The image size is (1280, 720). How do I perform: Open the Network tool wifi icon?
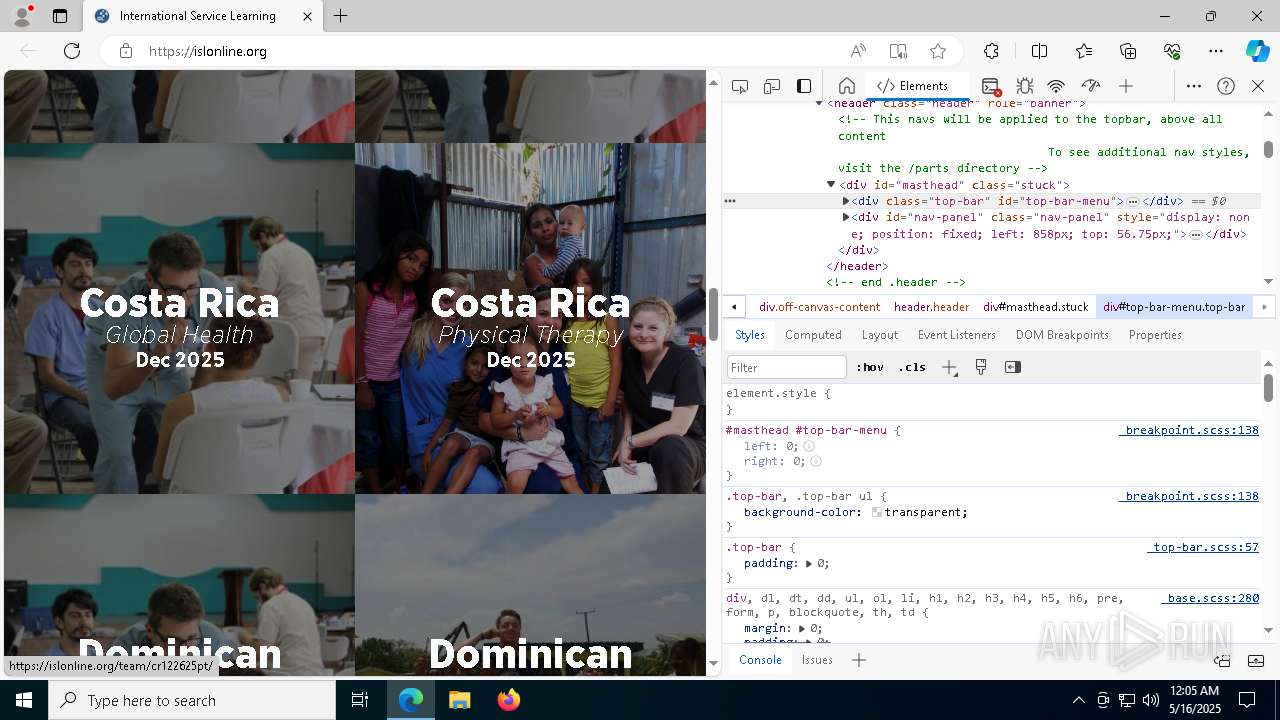[x=1057, y=86]
